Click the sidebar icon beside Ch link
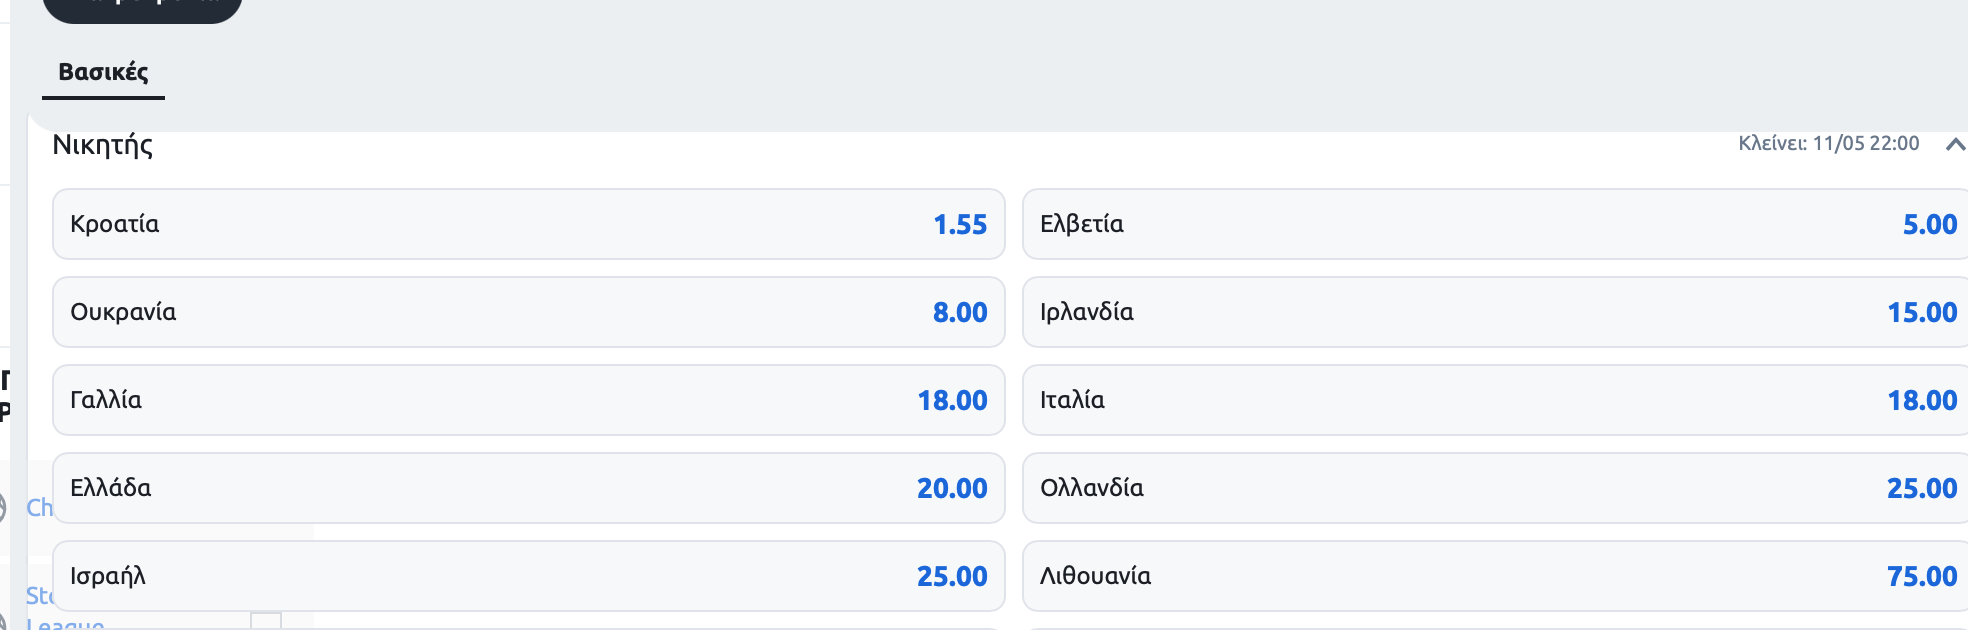Image resolution: width=1968 pixels, height=630 pixels. click(3, 508)
